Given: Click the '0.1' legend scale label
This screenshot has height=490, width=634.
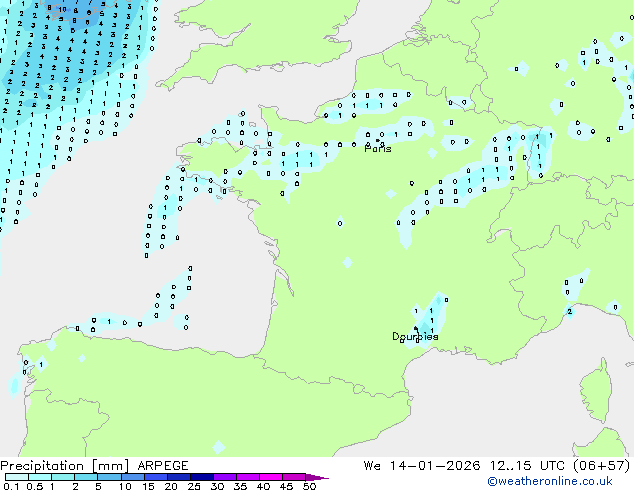Looking at the screenshot, I should 11,486.
